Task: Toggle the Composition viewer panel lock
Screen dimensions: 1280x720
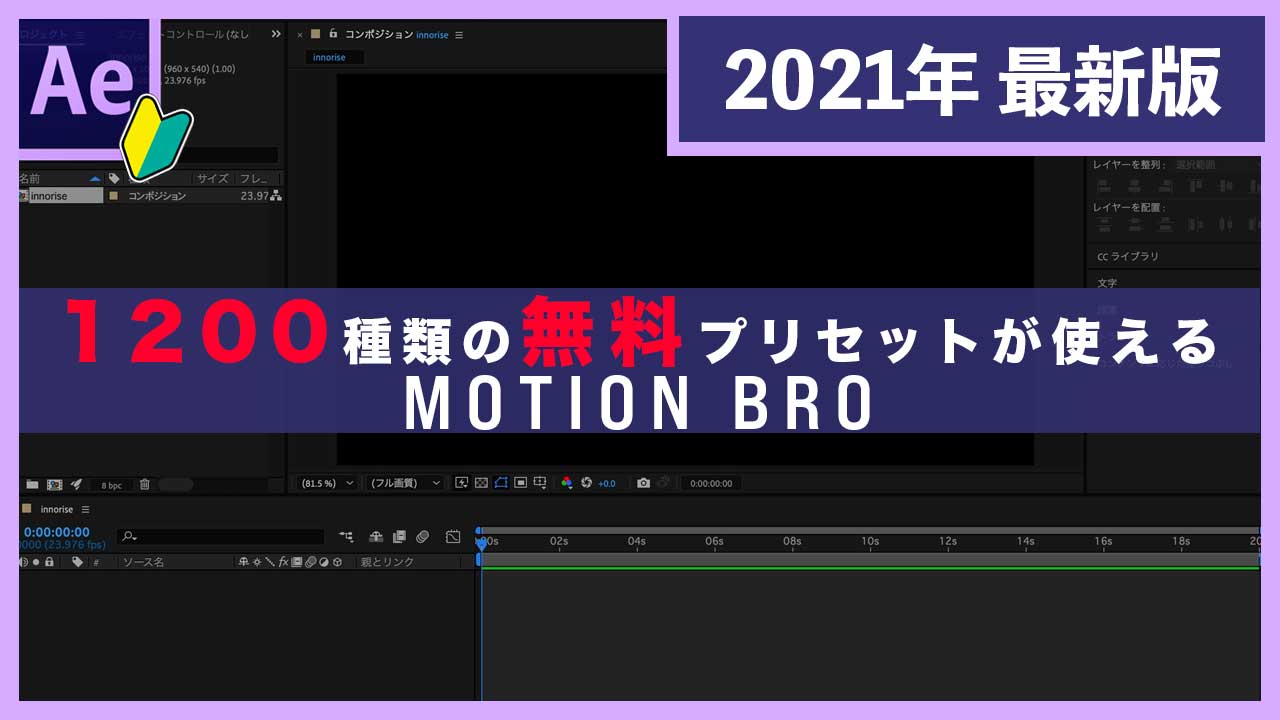Action: (334, 34)
